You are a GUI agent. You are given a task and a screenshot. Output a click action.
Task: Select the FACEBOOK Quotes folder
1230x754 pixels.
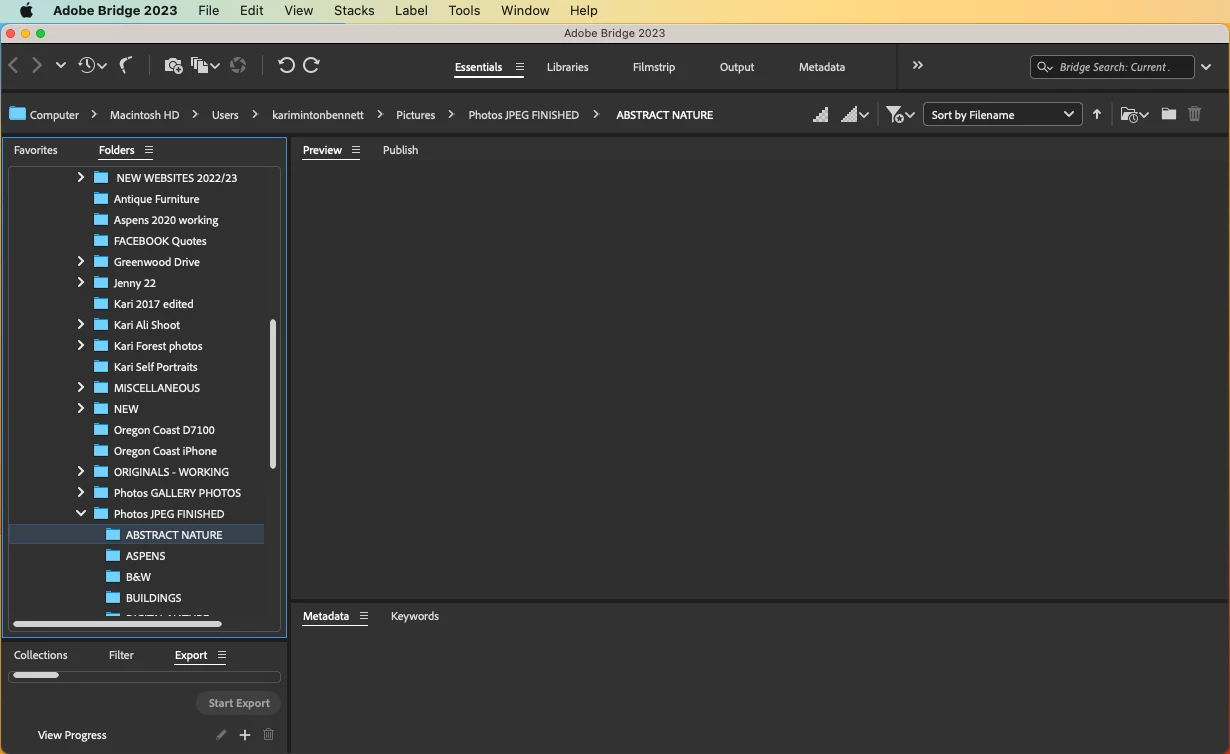(x=160, y=241)
